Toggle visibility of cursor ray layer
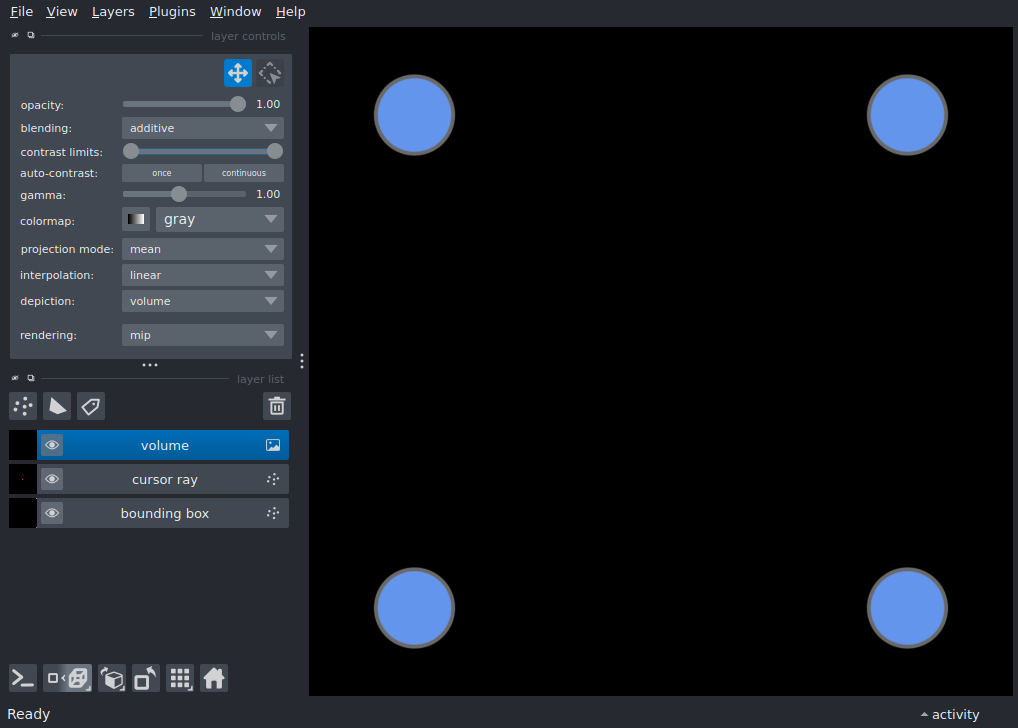Image resolution: width=1018 pixels, height=728 pixels. click(52, 480)
